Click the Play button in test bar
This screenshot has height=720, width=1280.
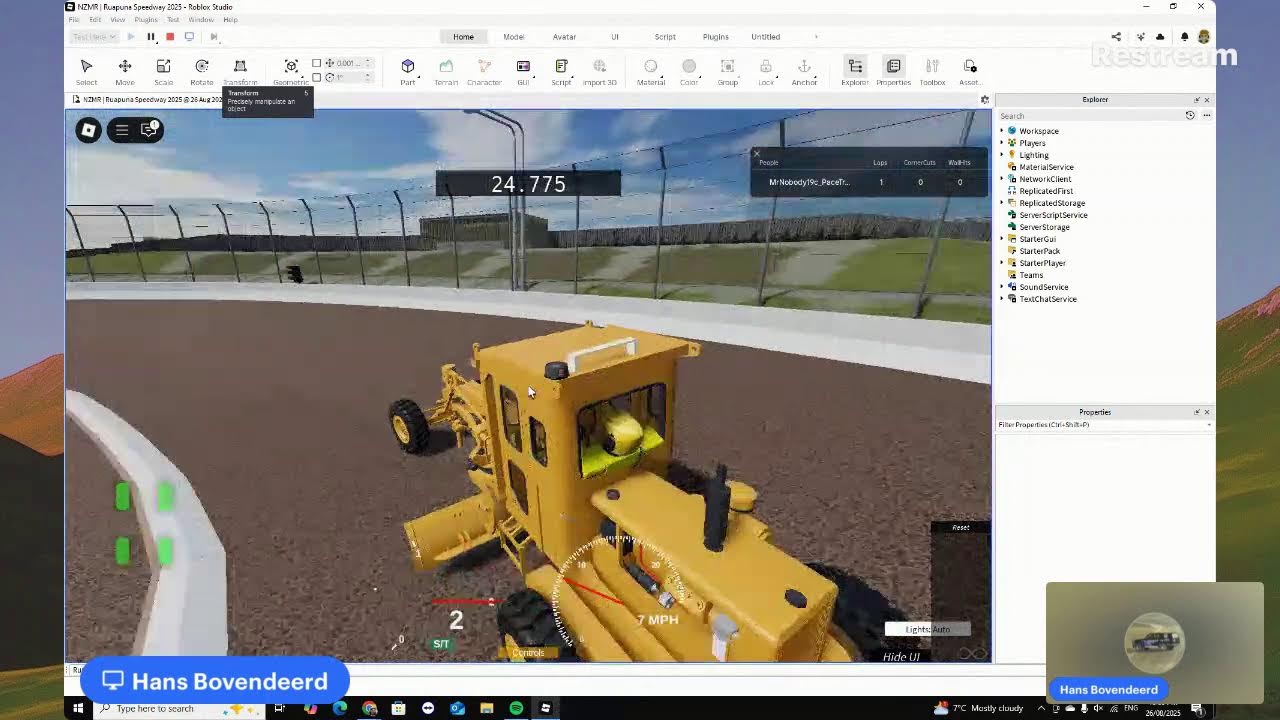[x=131, y=37]
